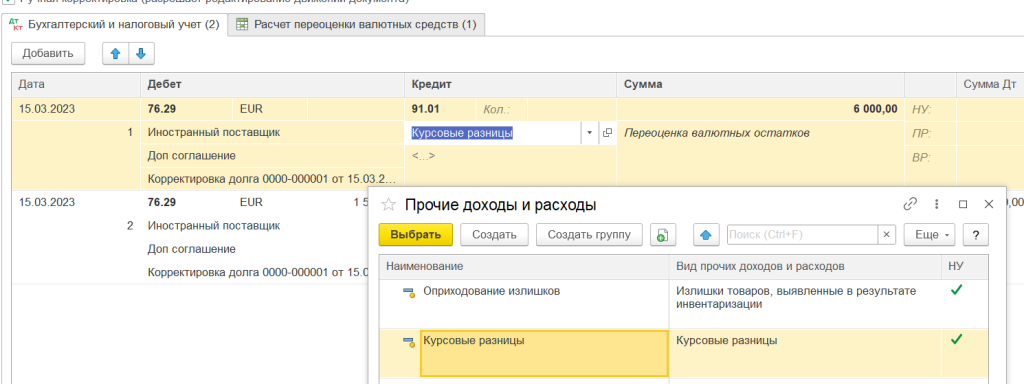Click the item icon of Курсовые разницы row
Viewport: 1024px width, 384px height.
(409, 342)
